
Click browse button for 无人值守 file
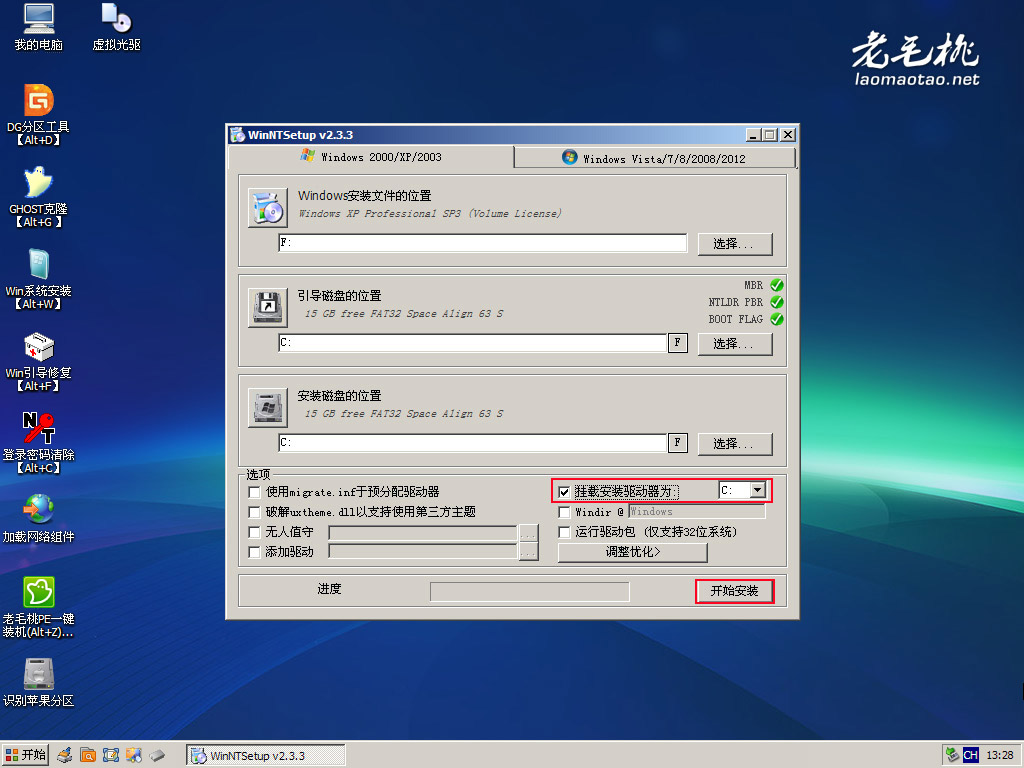pyautogui.click(x=528, y=533)
